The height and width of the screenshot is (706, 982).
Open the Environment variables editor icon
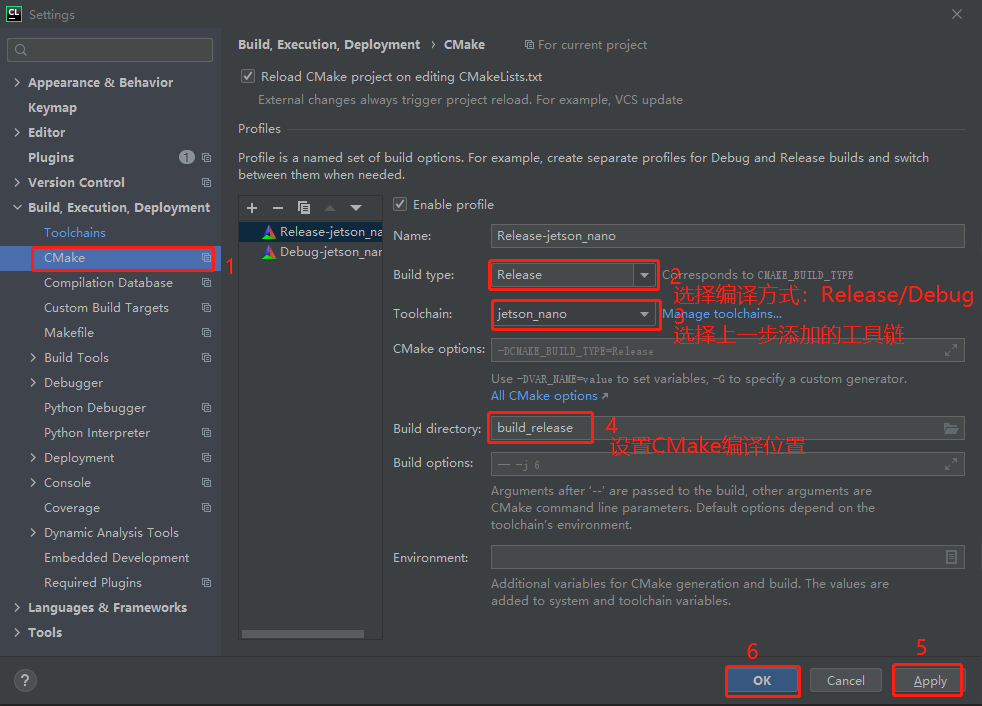point(951,557)
